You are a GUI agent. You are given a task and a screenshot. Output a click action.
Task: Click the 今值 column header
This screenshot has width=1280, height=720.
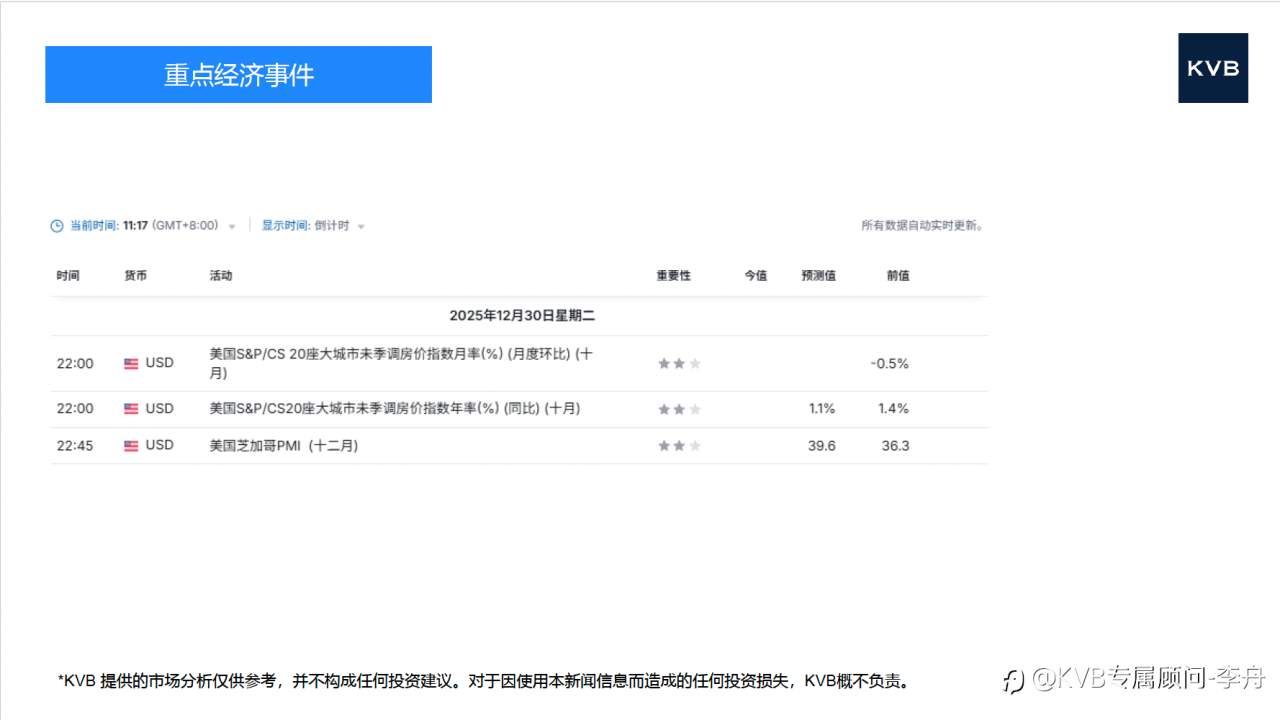pyautogui.click(x=755, y=275)
